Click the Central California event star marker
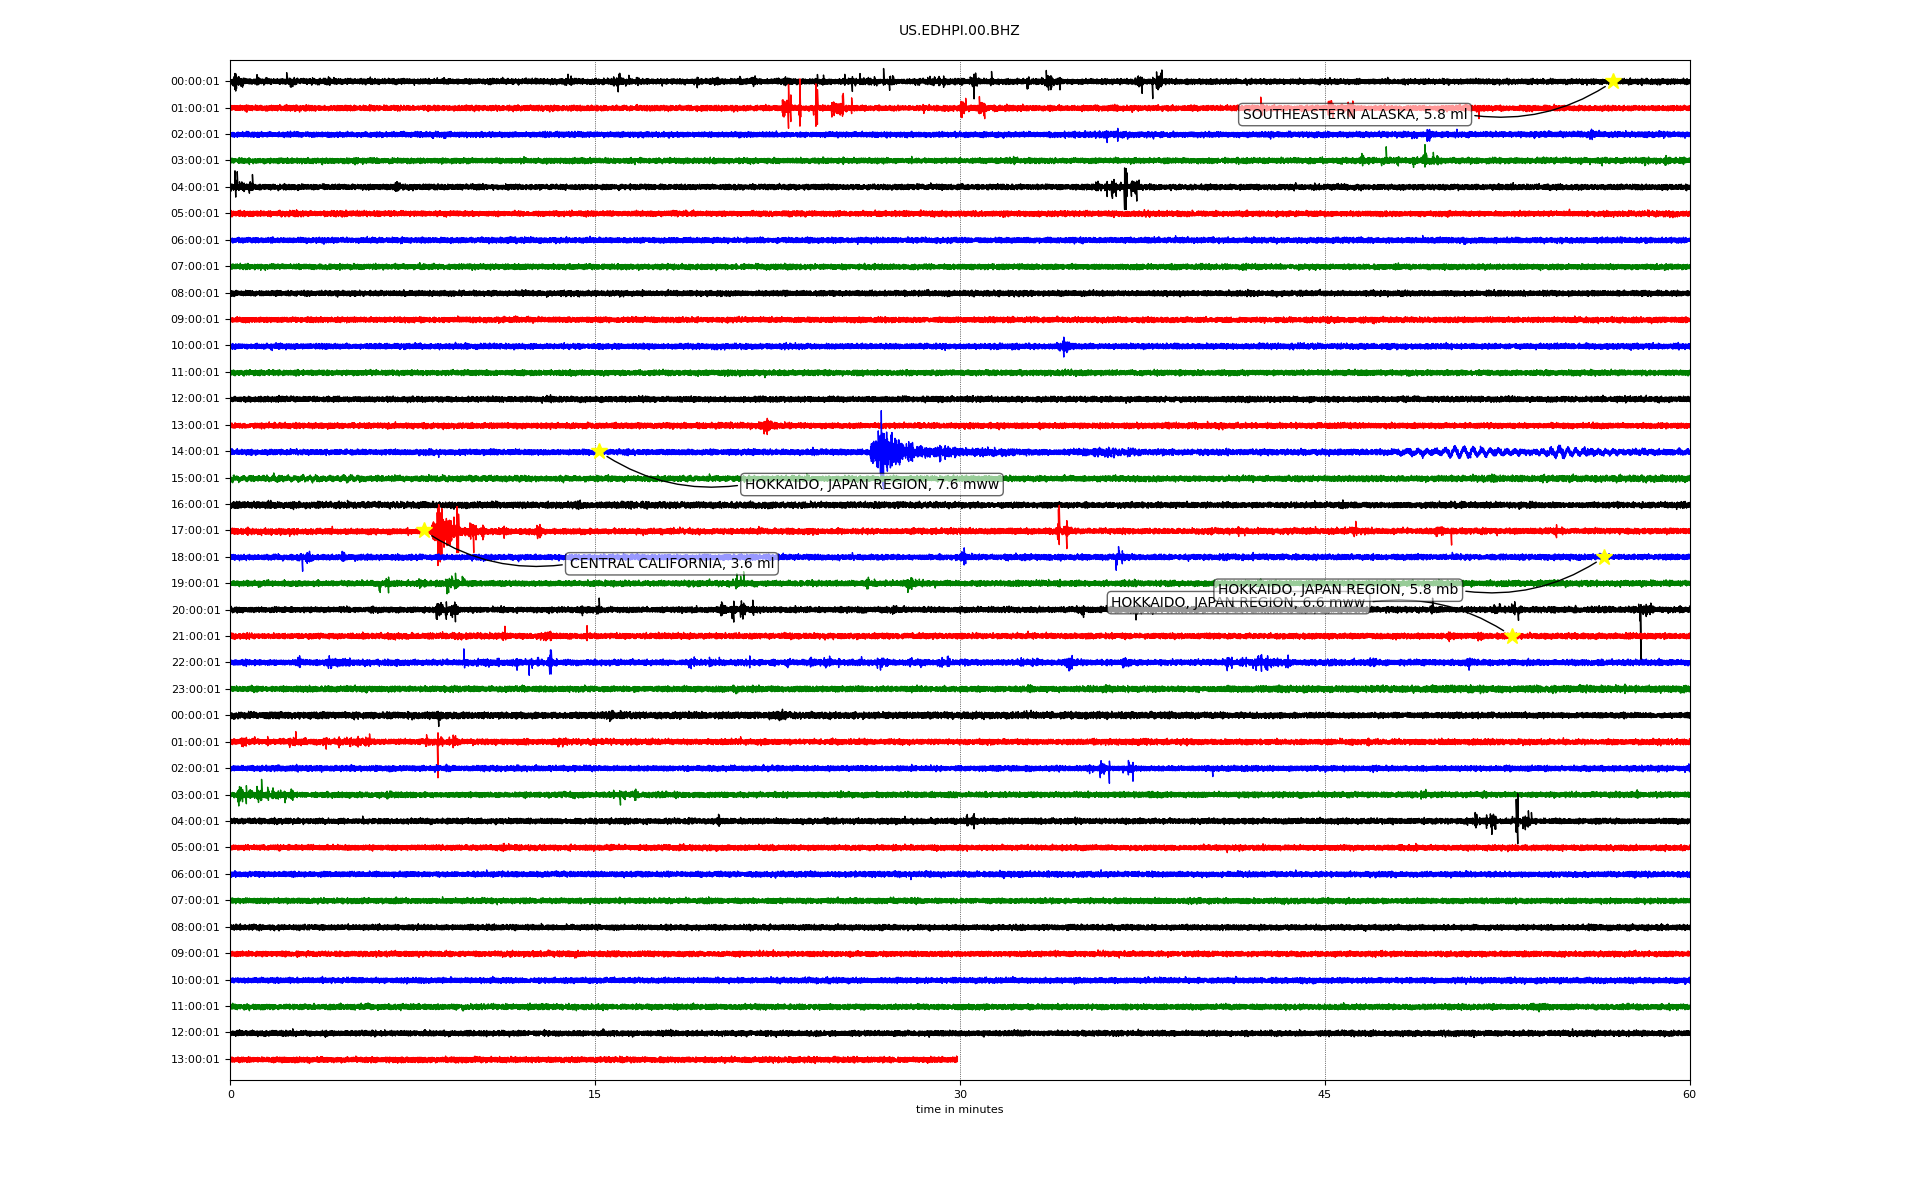The image size is (1920, 1200). coord(424,530)
